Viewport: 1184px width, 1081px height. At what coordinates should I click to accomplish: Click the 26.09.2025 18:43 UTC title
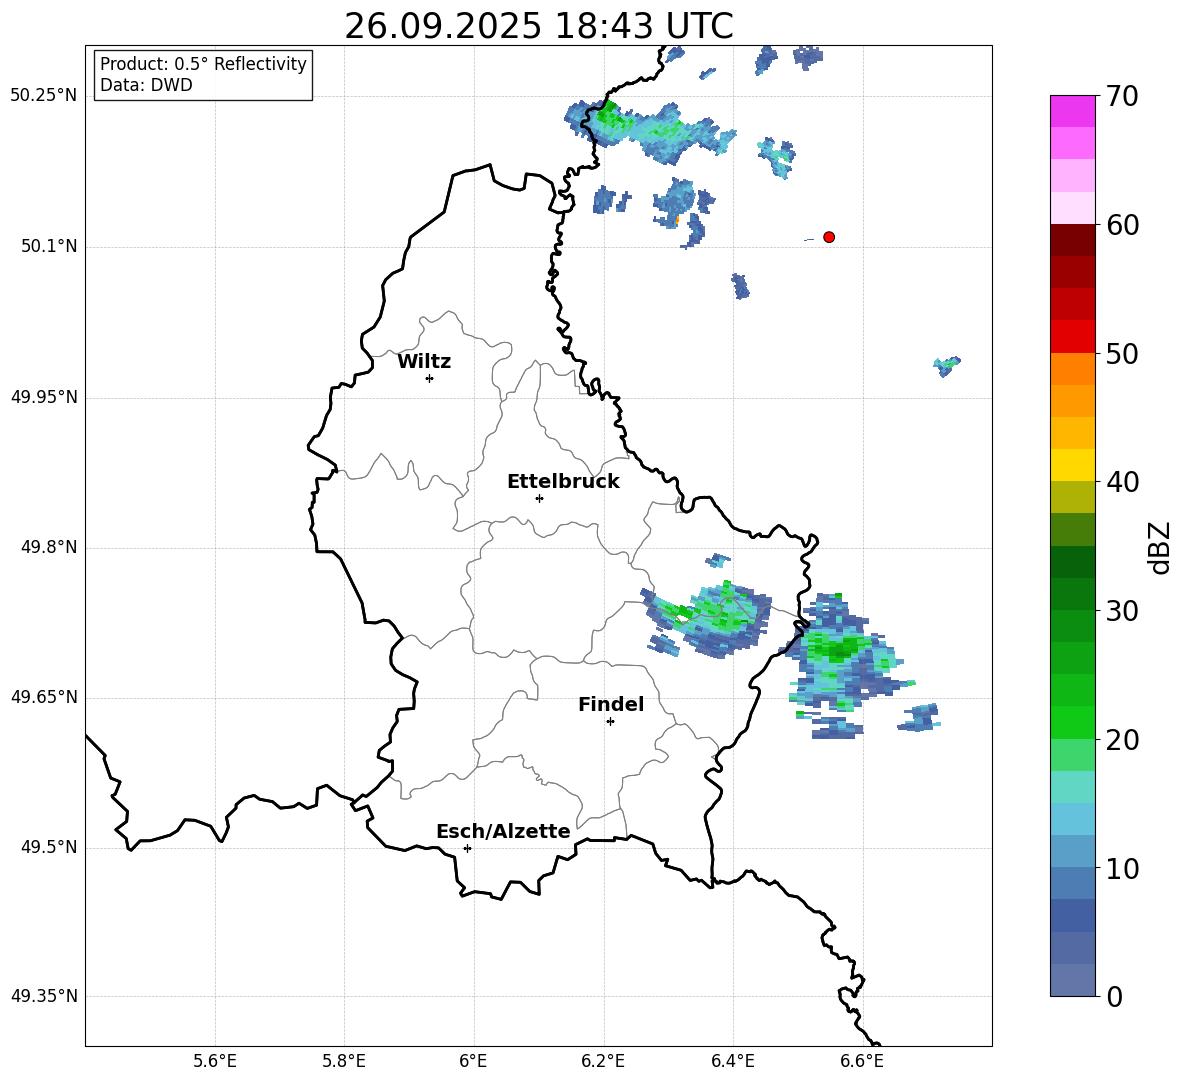[x=539, y=26]
